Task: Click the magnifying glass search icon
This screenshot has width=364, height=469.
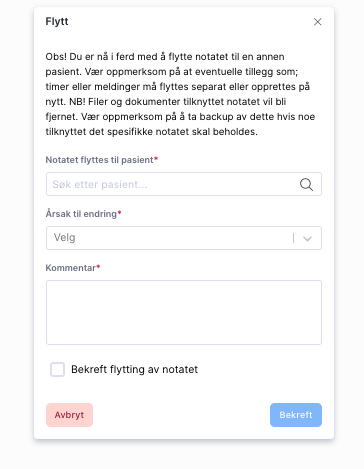Action: pos(306,184)
